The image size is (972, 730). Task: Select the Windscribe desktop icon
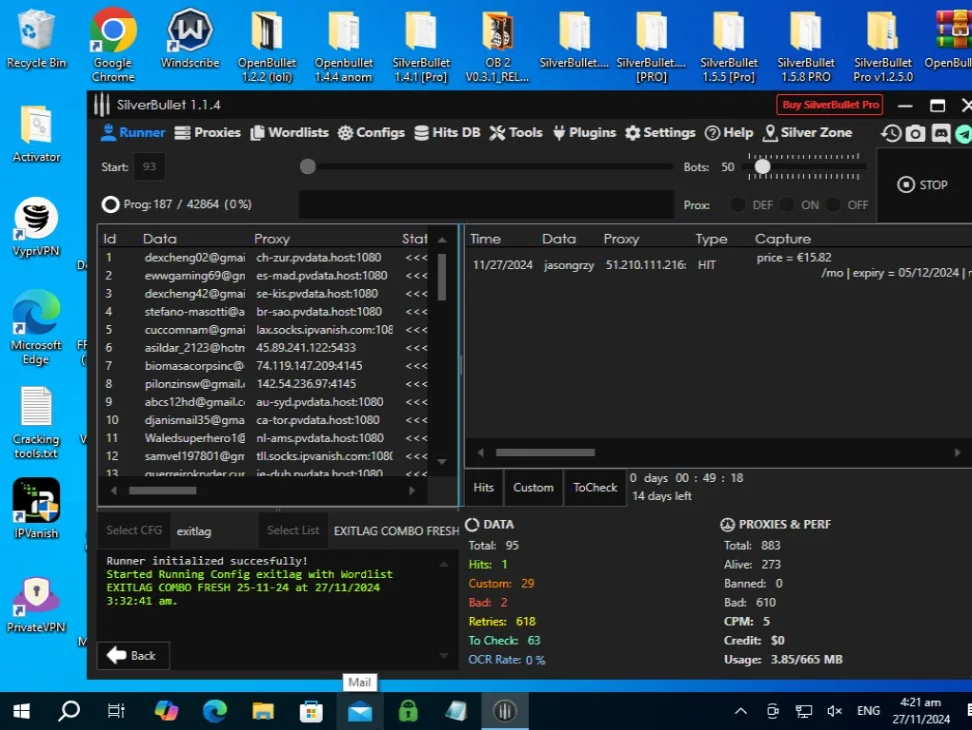[x=190, y=38]
